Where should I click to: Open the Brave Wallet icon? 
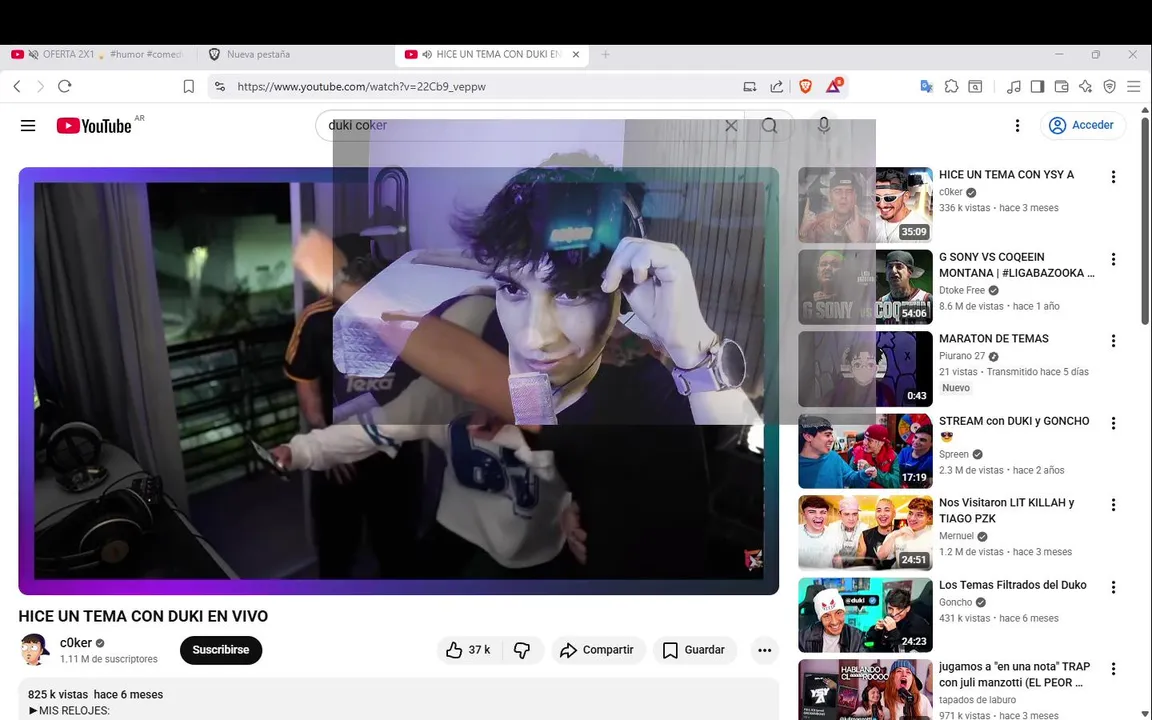1062,87
